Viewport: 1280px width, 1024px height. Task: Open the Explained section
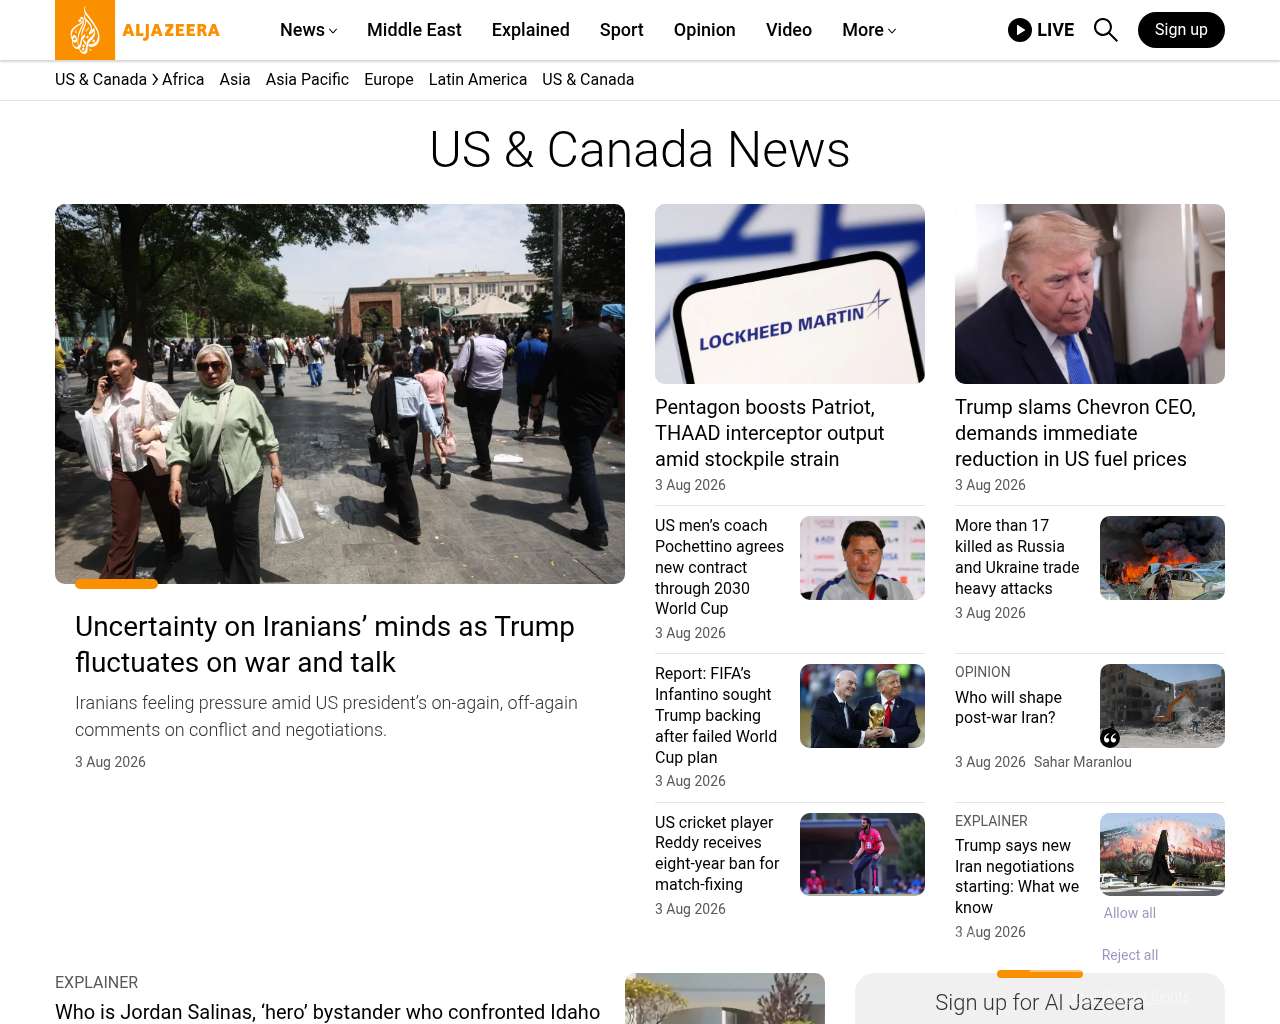(x=531, y=30)
